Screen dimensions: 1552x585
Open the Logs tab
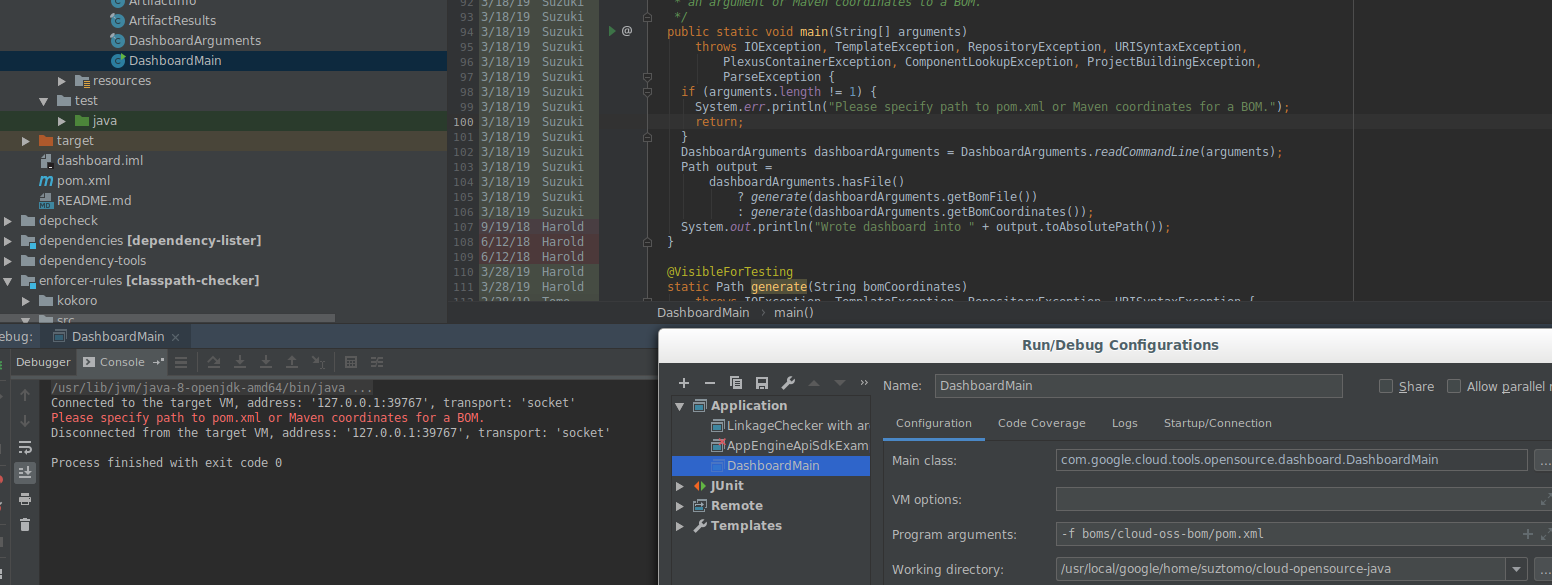[1124, 423]
